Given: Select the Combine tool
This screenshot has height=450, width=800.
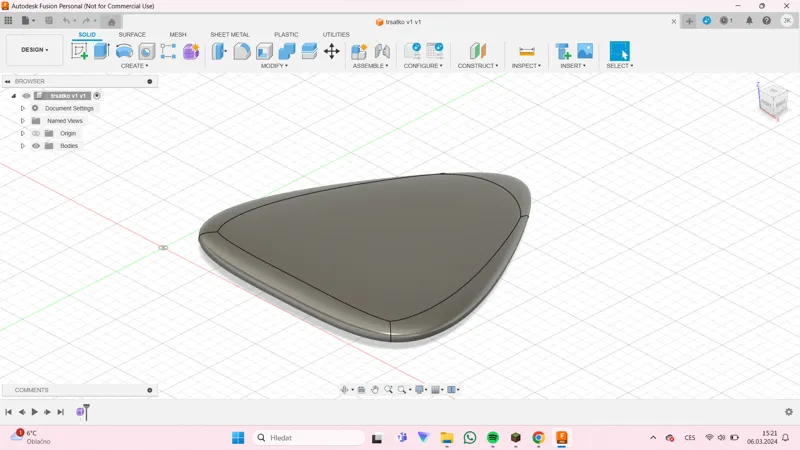Looking at the screenshot, I should 287,51.
